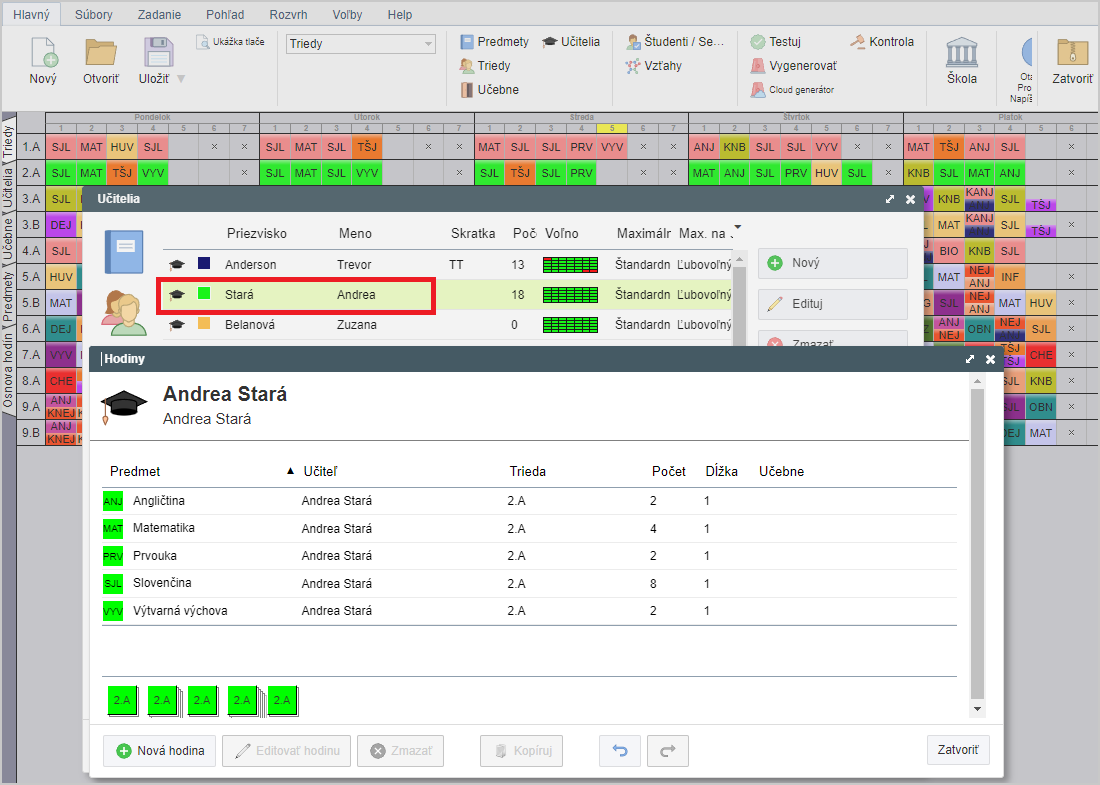Select teacher row Anderson Trevor

[447, 264]
